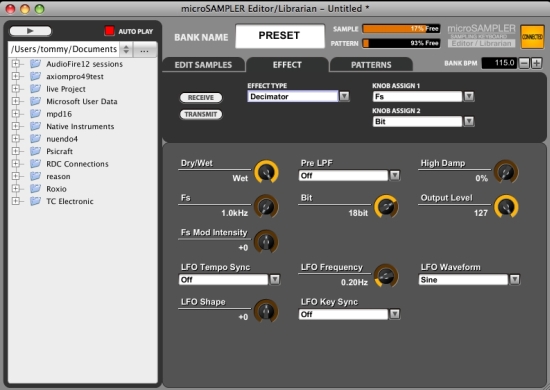
Task: Click the 1.0kHz Fs value readout
Action: pyautogui.click(x=235, y=213)
